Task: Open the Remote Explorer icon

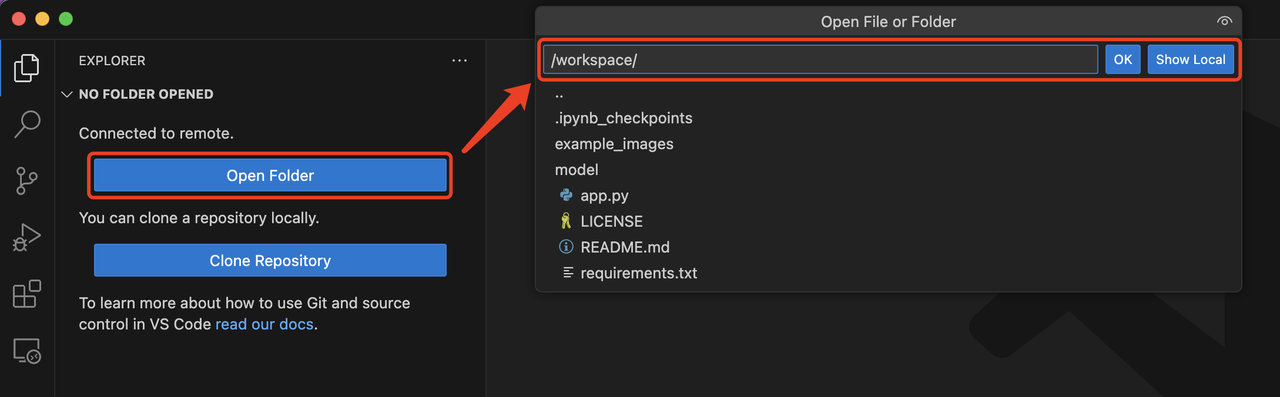Action: [x=27, y=351]
